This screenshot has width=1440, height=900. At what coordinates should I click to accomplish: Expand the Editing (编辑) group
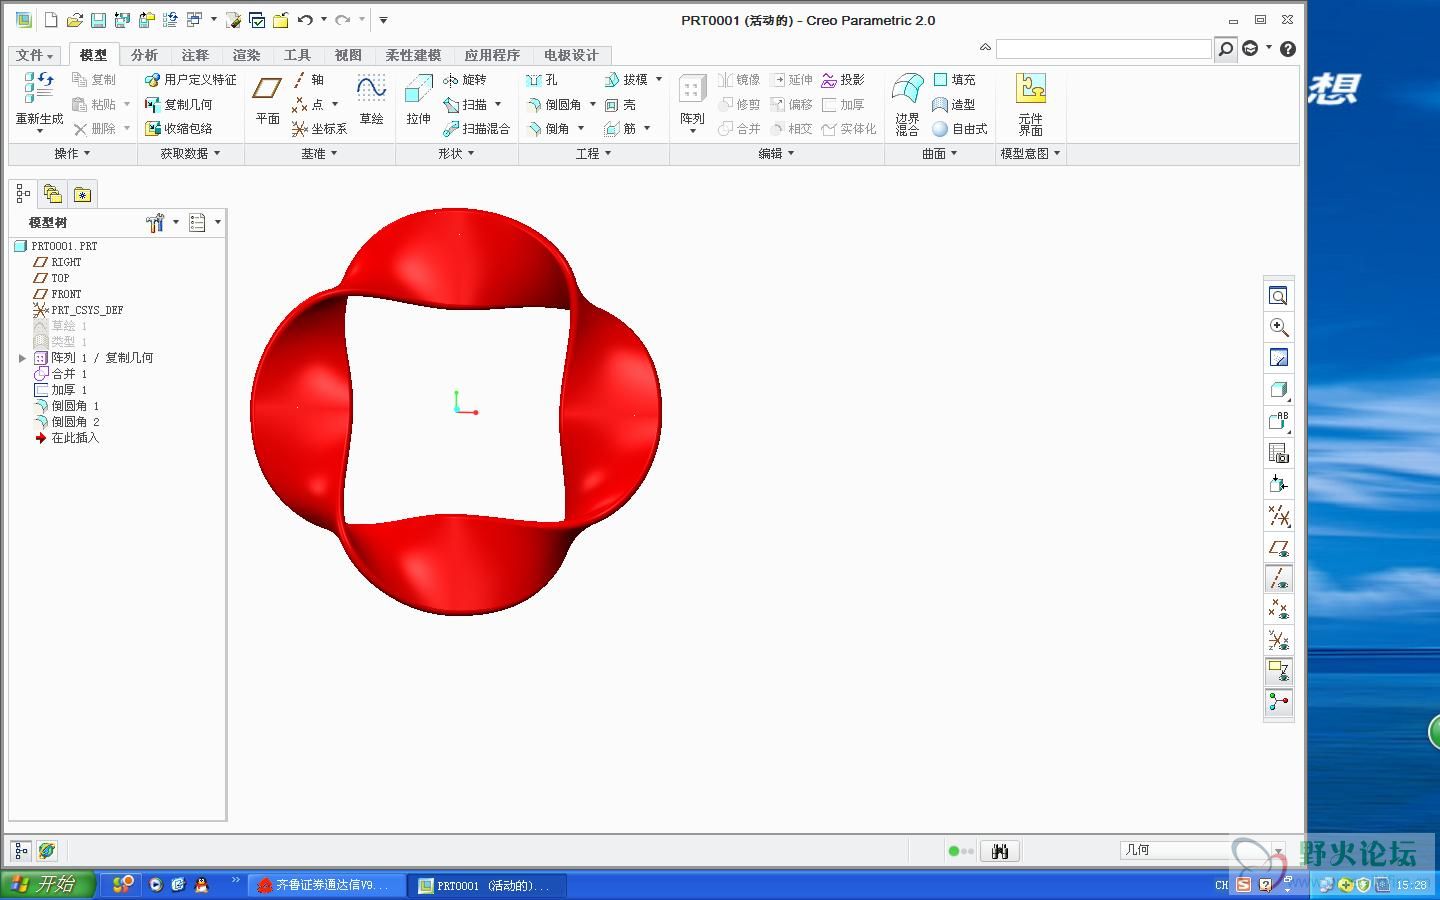[776, 154]
